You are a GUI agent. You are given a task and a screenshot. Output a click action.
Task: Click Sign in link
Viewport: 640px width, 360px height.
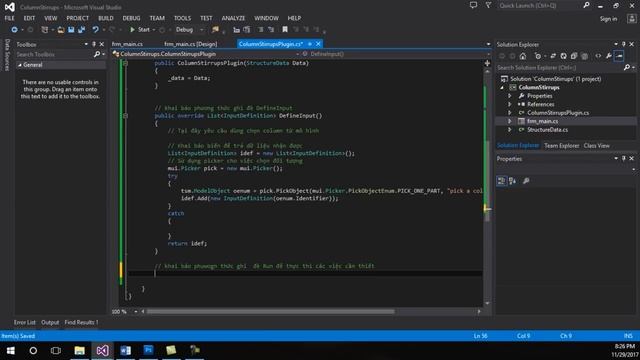pyautogui.click(x=608, y=19)
